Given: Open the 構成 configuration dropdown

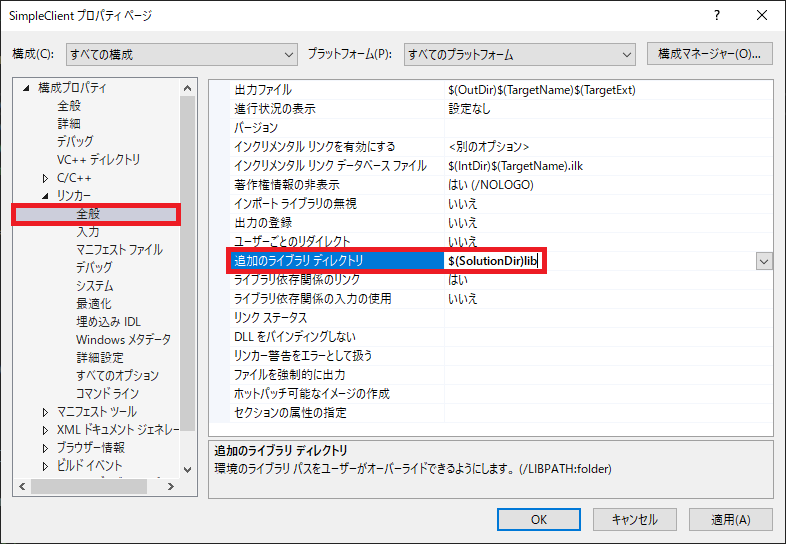Looking at the screenshot, I should [181, 54].
